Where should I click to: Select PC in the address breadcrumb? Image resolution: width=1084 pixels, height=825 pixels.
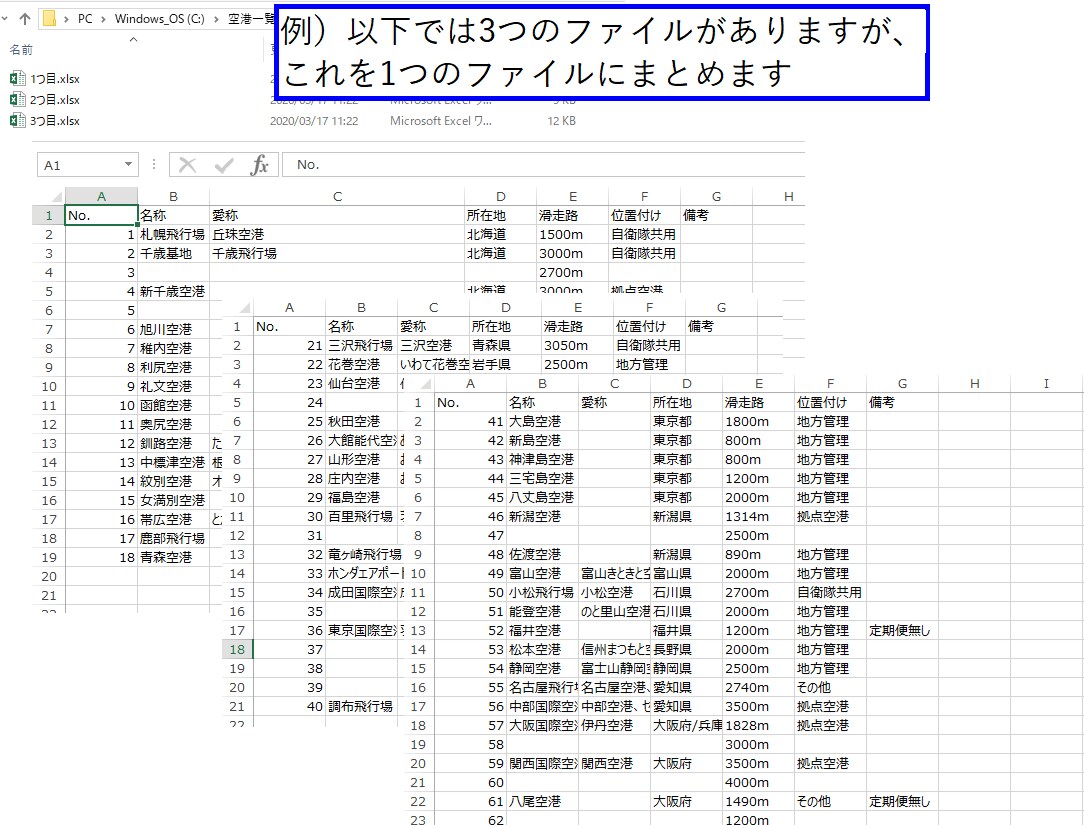[x=85, y=19]
